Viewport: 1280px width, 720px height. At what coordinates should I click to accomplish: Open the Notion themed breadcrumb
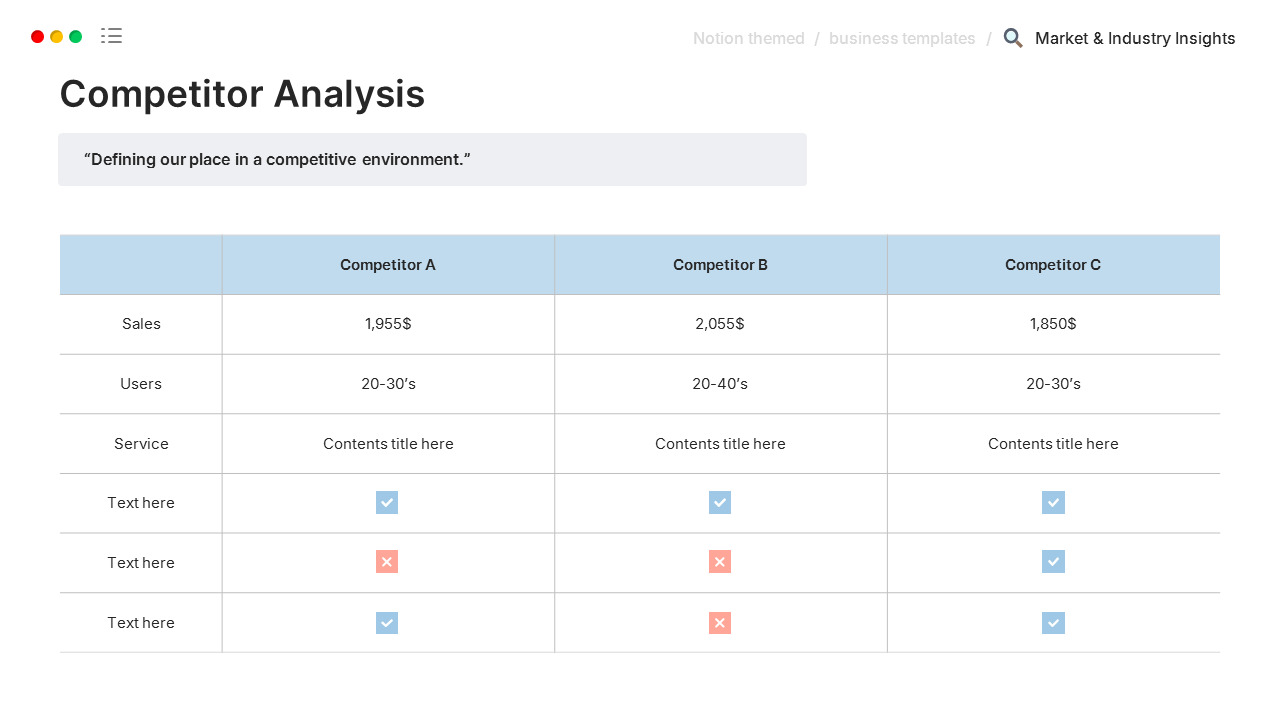748,39
